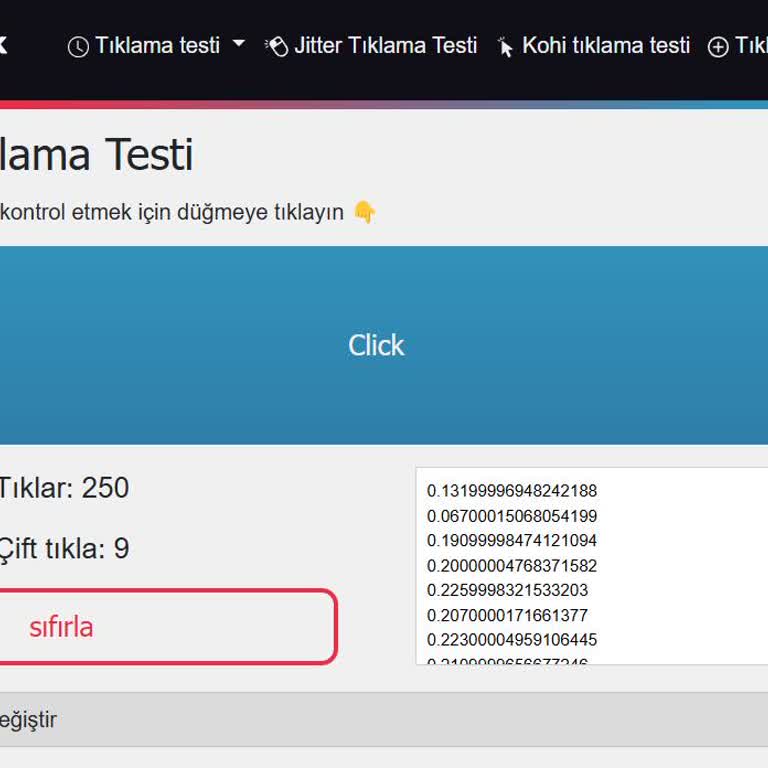Viewport: 768px width, 768px height.
Task: Click the 'lama Testi' page heading
Action: pyautogui.click(x=97, y=155)
